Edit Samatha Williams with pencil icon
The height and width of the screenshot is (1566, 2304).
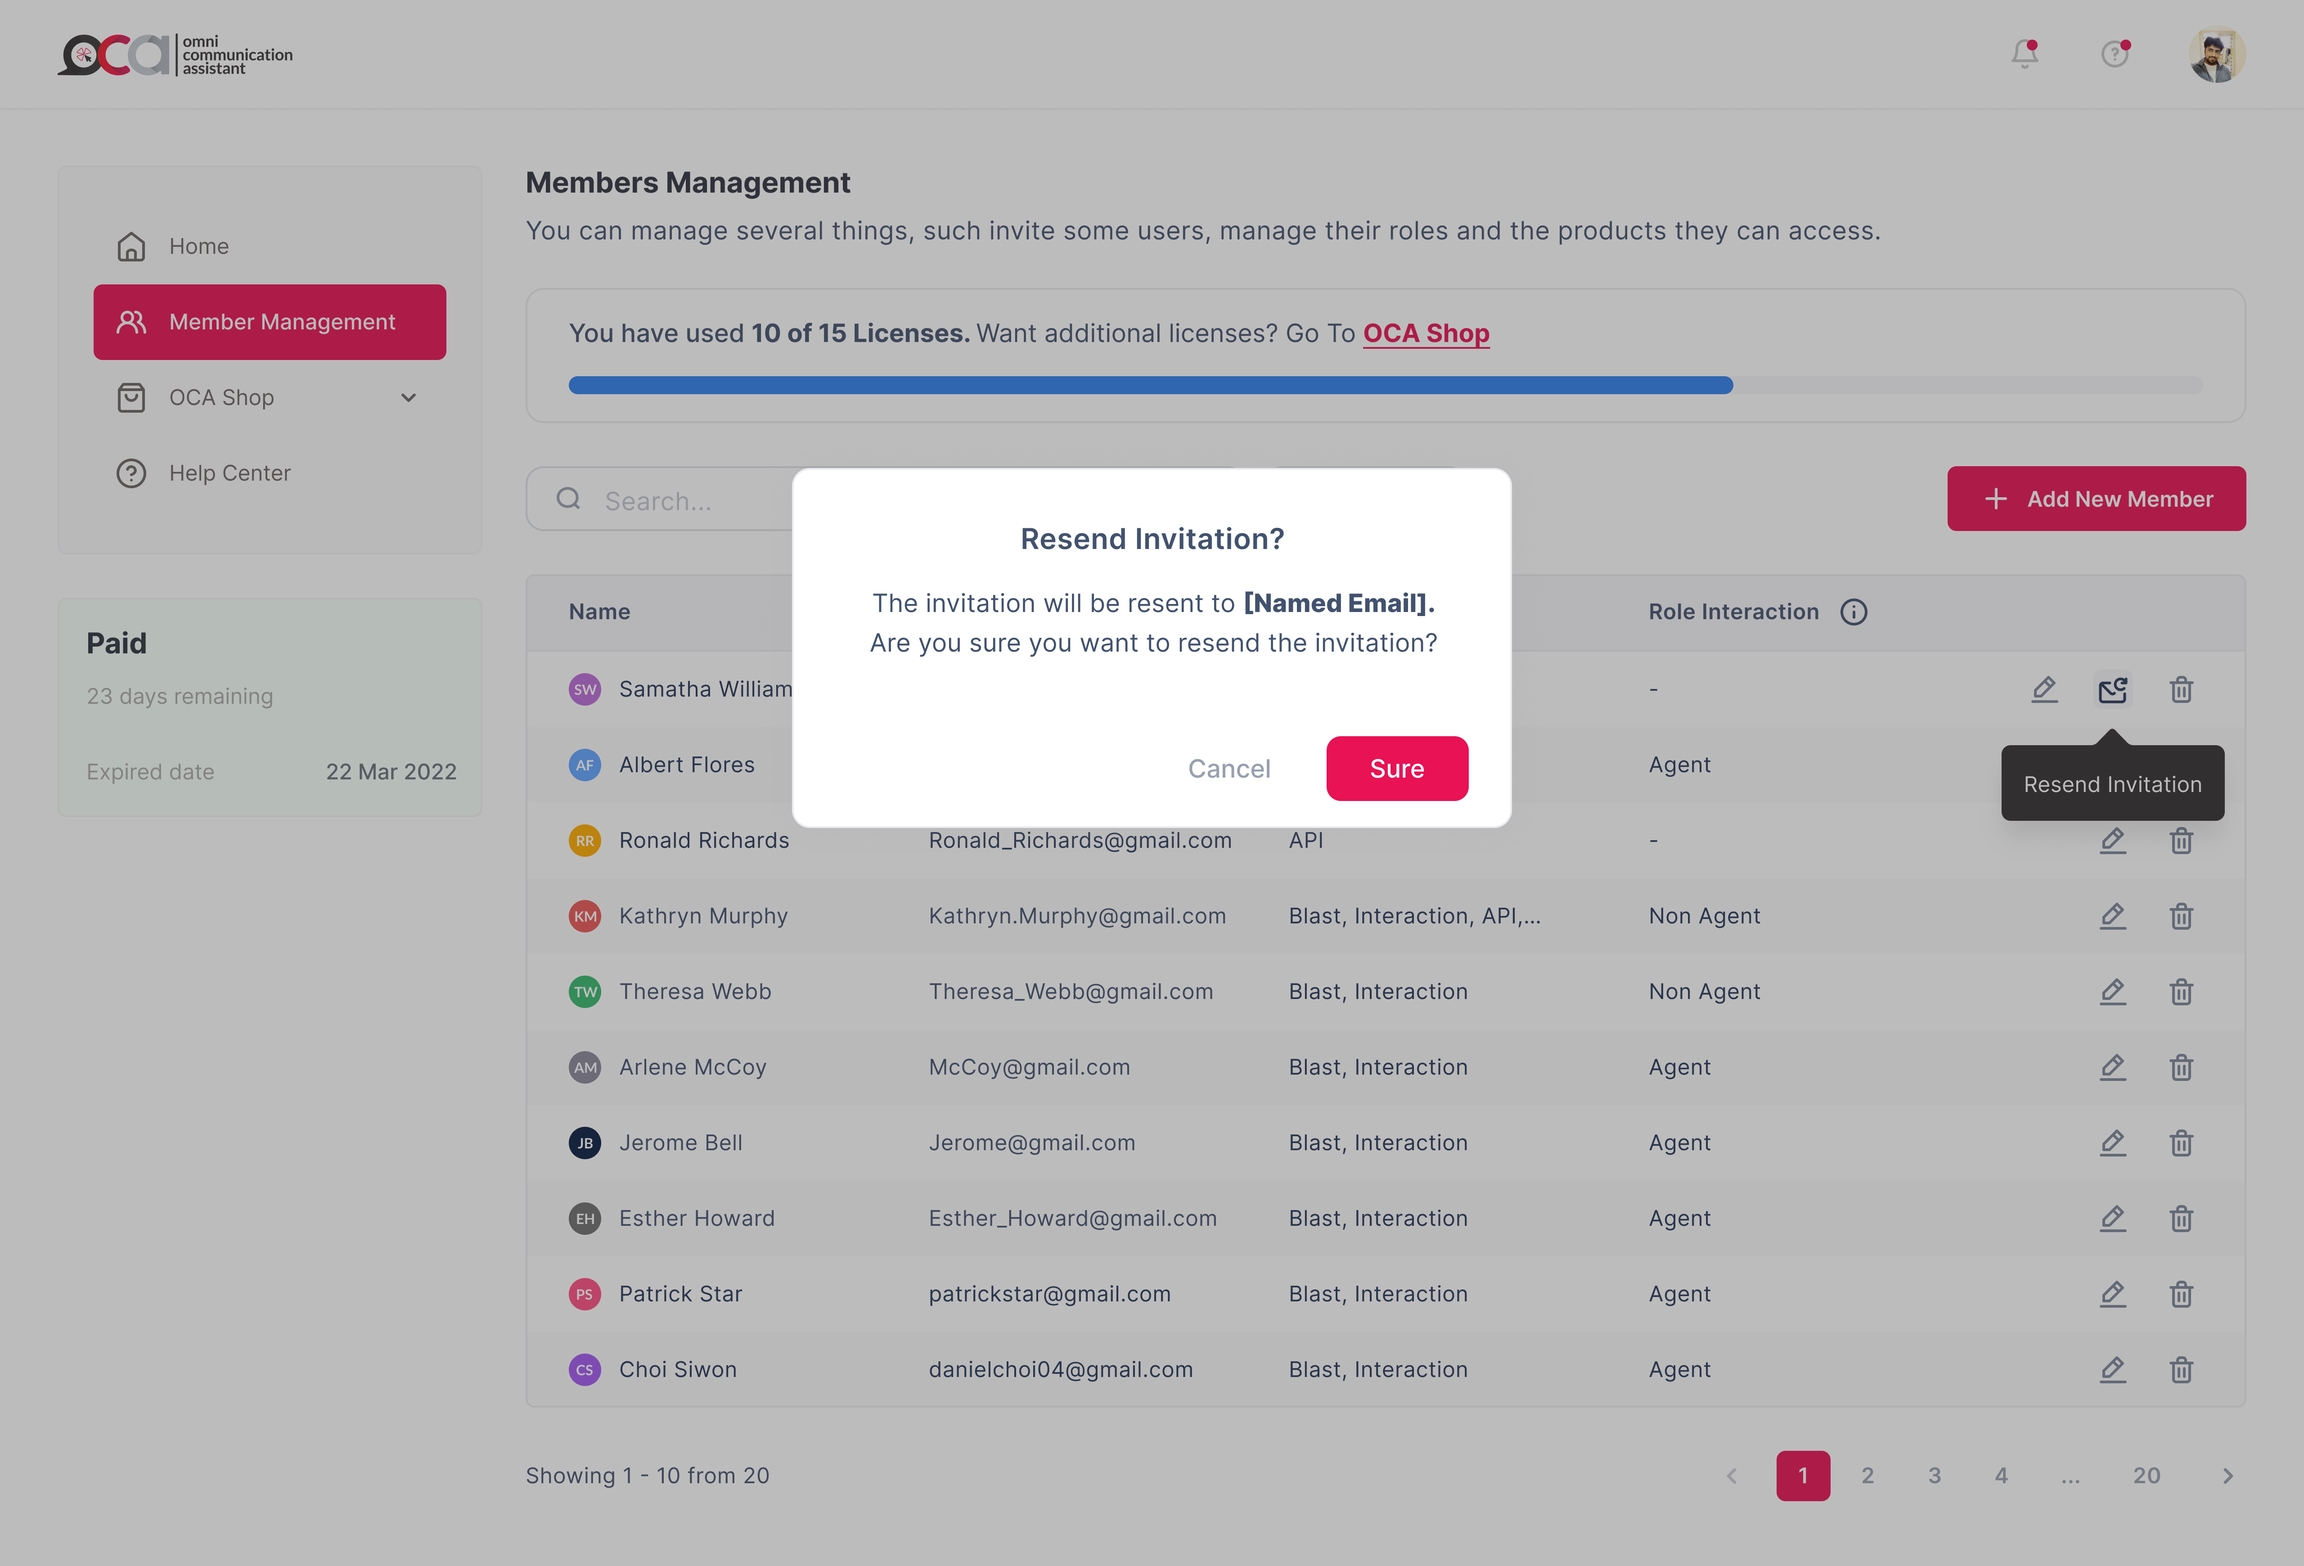(2044, 689)
